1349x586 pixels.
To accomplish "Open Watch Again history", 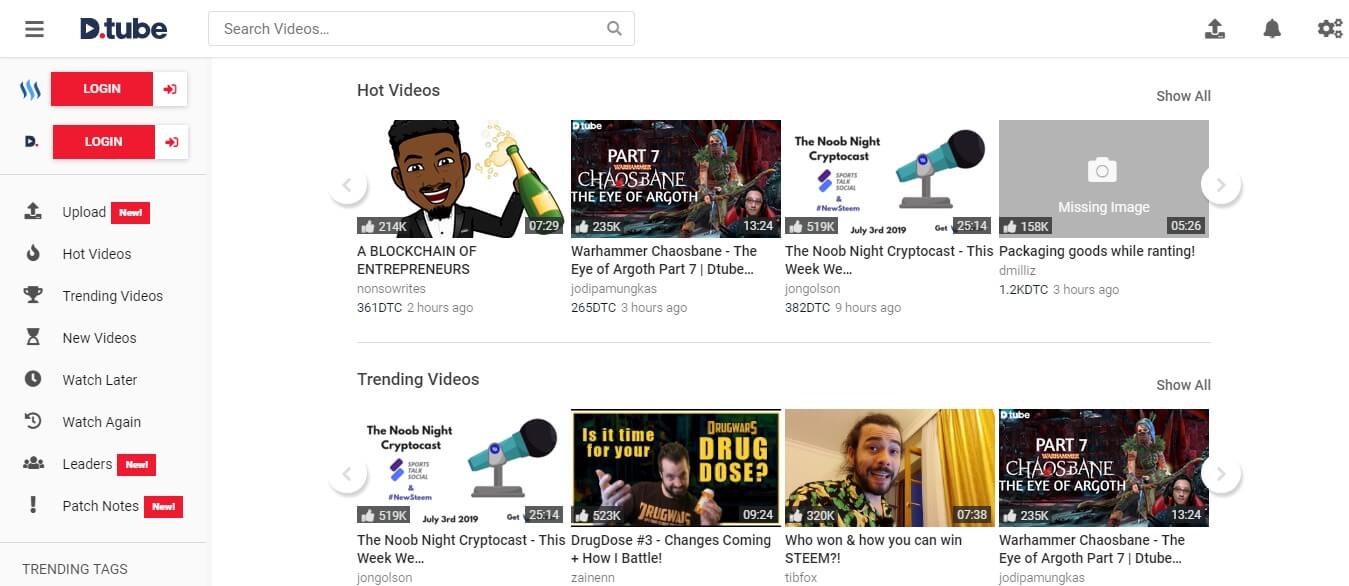I will point(102,422).
